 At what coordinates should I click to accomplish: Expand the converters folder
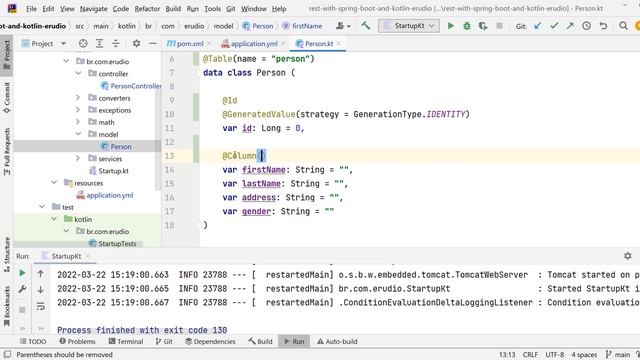pyautogui.click(x=78, y=98)
